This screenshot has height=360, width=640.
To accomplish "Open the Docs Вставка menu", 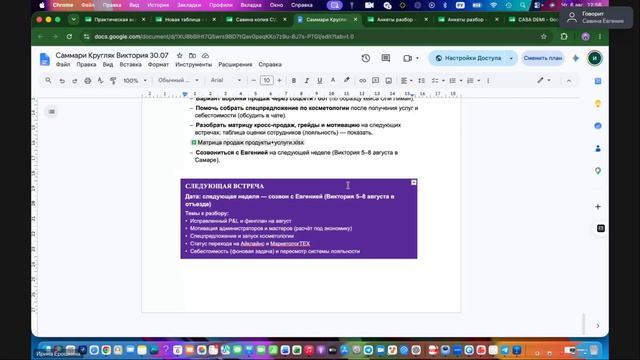I will pos(130,64).
